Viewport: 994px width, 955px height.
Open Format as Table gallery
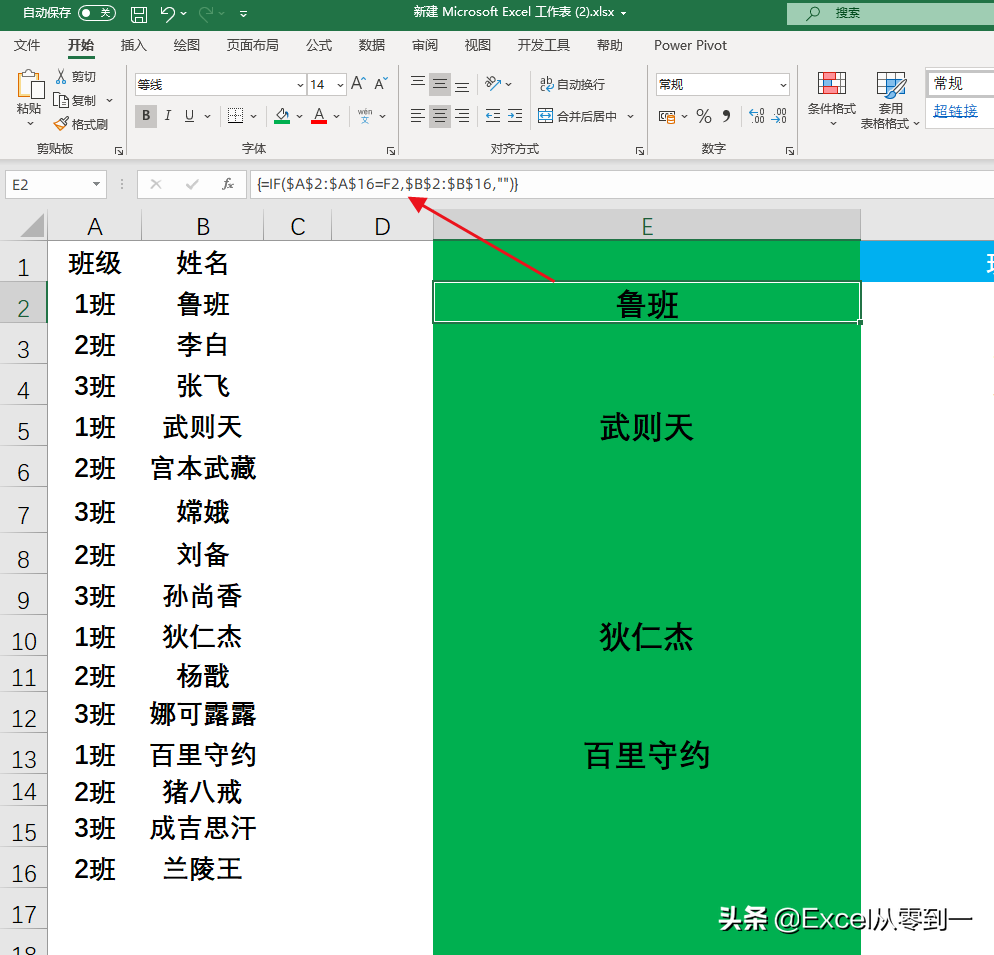point(889,100)
